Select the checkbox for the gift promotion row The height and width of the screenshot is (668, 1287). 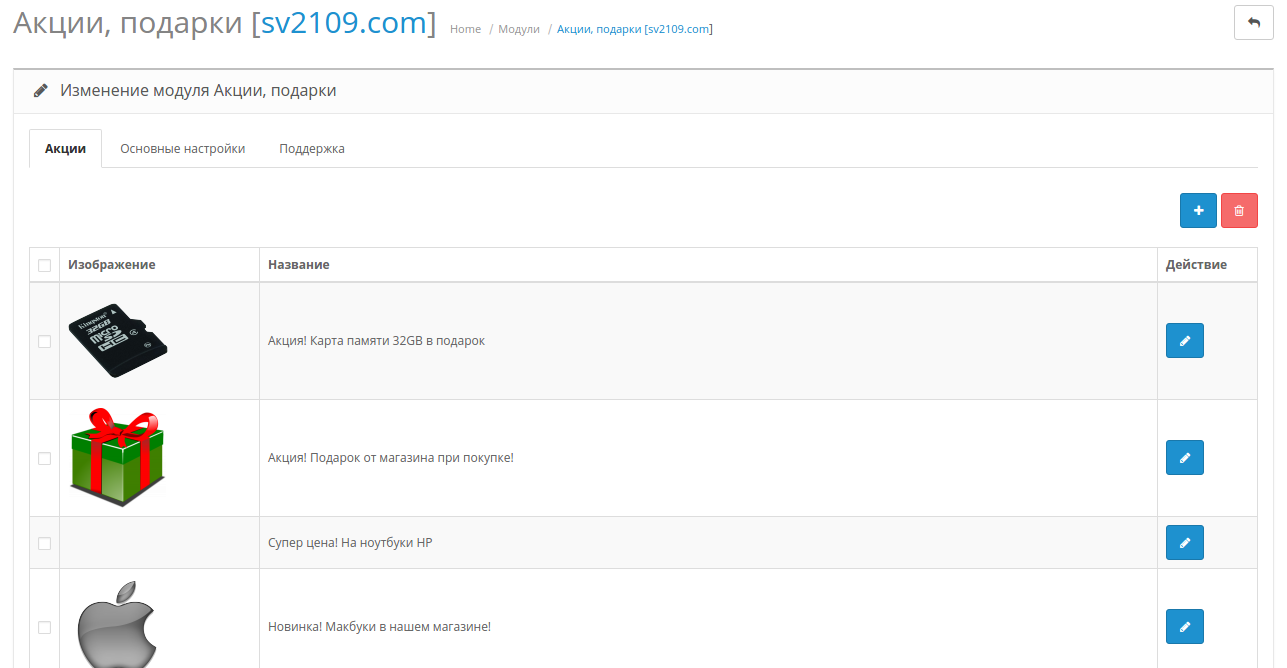[x=44, y=458]
